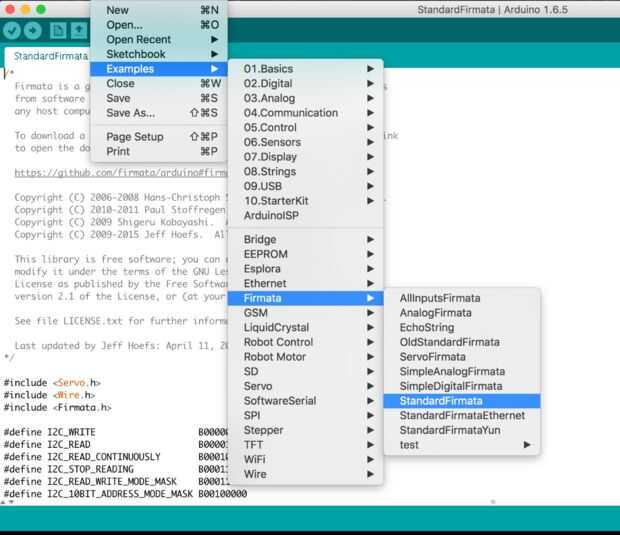Load the OldStandardFirmata example
620x535 pixels.
pyautogui.click(x=462, y=342)
